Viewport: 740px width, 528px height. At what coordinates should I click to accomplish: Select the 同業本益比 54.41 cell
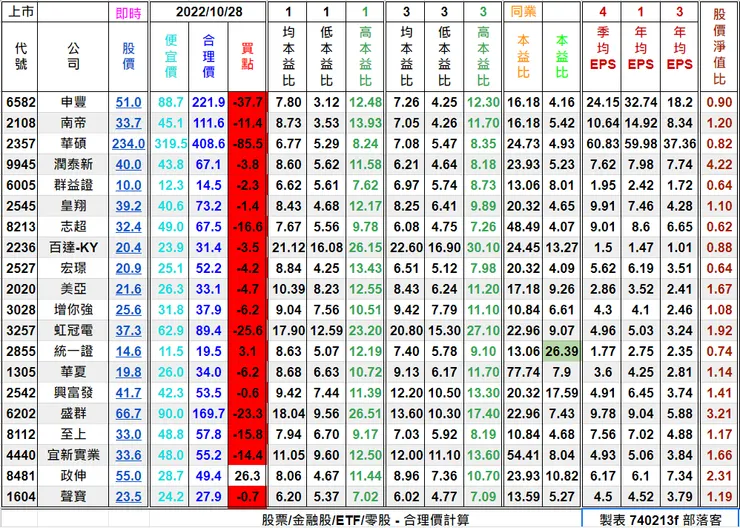click(523, 455)
